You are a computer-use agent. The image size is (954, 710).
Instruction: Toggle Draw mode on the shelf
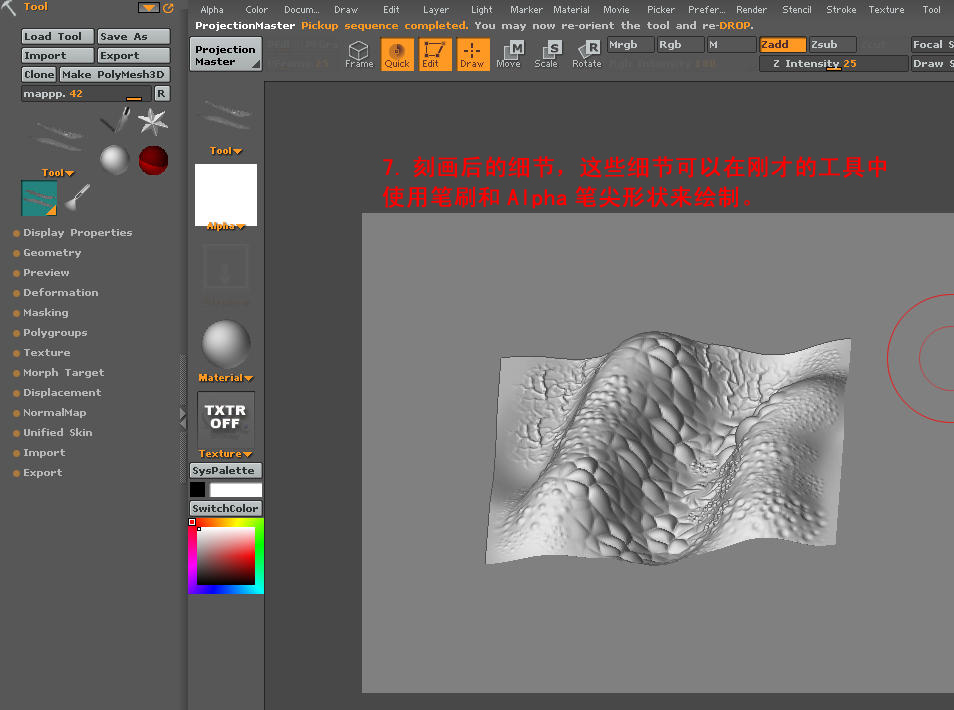473,54
